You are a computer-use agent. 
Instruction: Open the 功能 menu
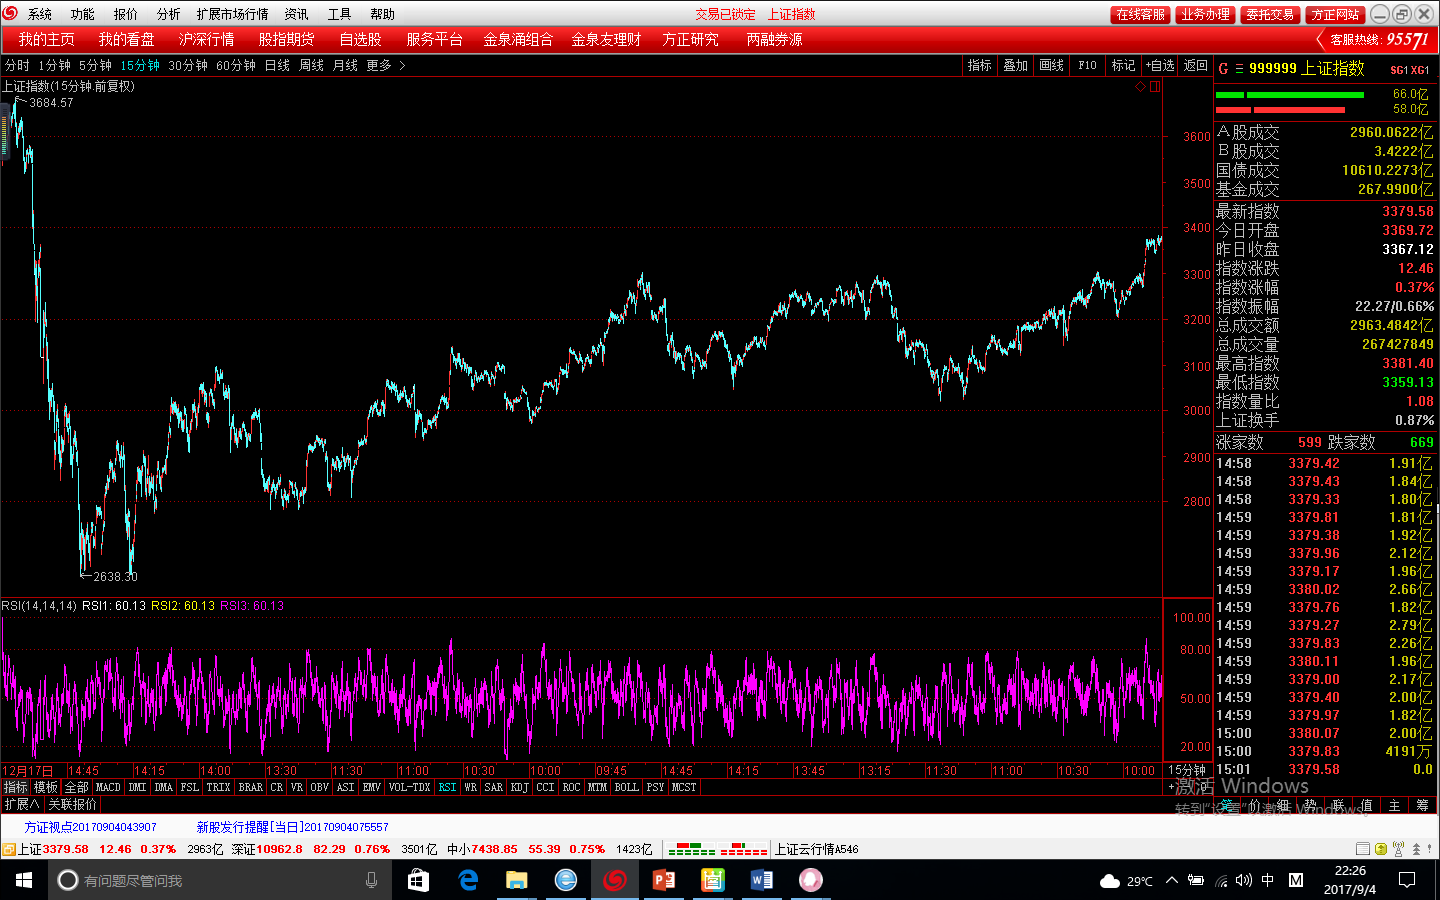(82, 14)
